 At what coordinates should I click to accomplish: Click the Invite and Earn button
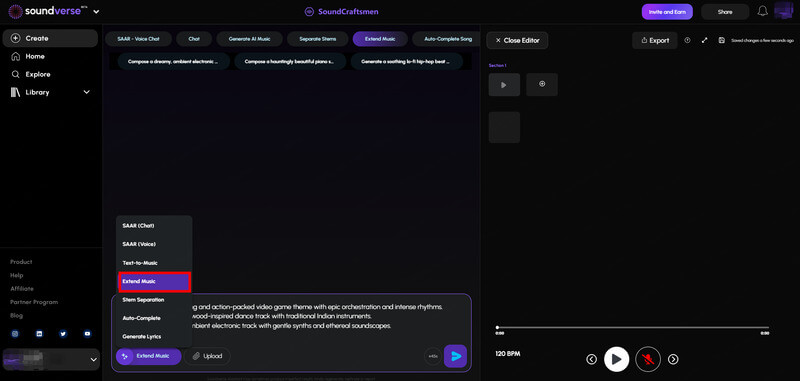click(667, 12)
